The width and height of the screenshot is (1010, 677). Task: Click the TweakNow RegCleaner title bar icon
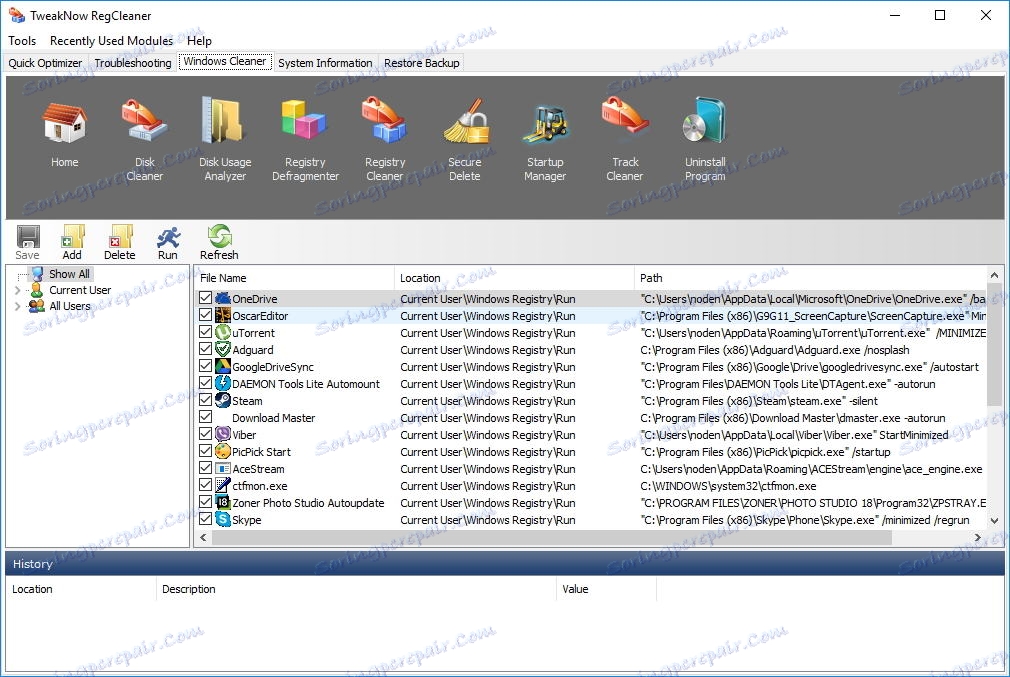click(x=17, y=15)
